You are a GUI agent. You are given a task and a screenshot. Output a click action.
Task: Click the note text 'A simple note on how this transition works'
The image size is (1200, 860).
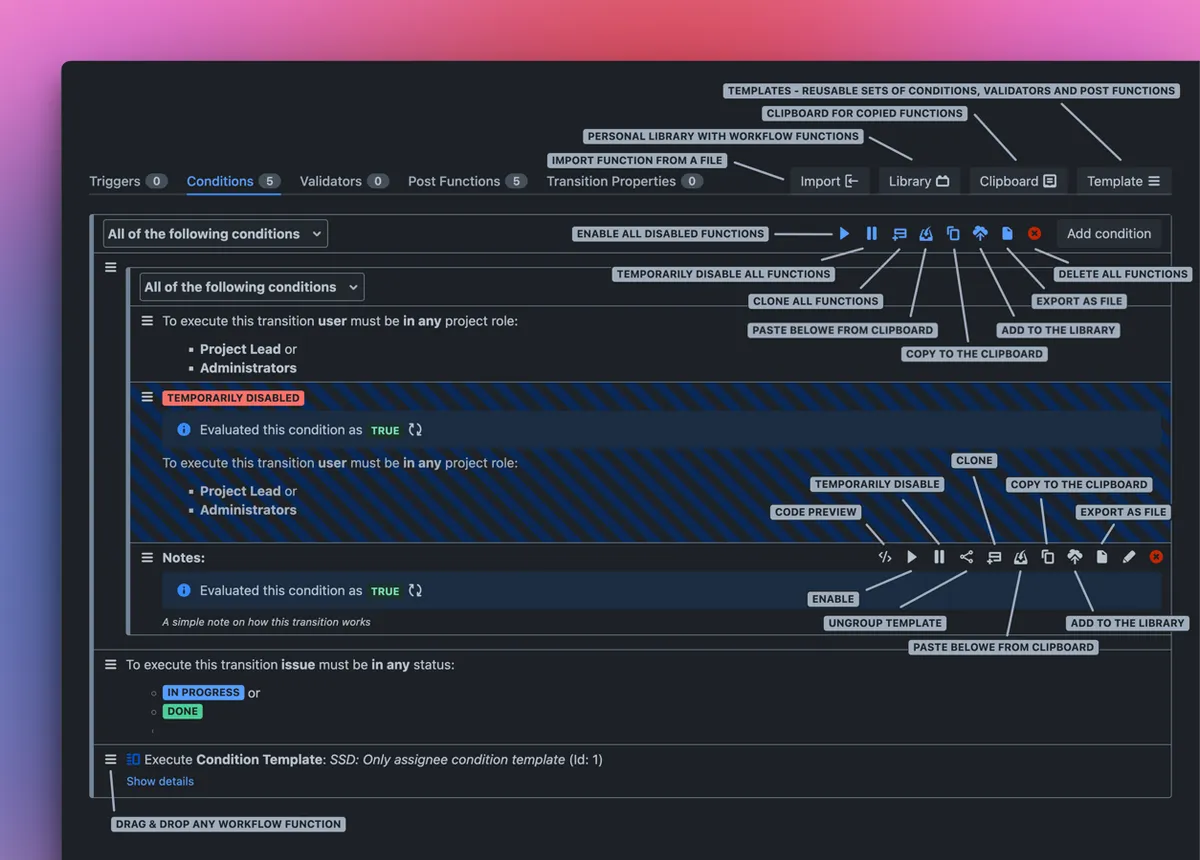(x=266, y=622)
